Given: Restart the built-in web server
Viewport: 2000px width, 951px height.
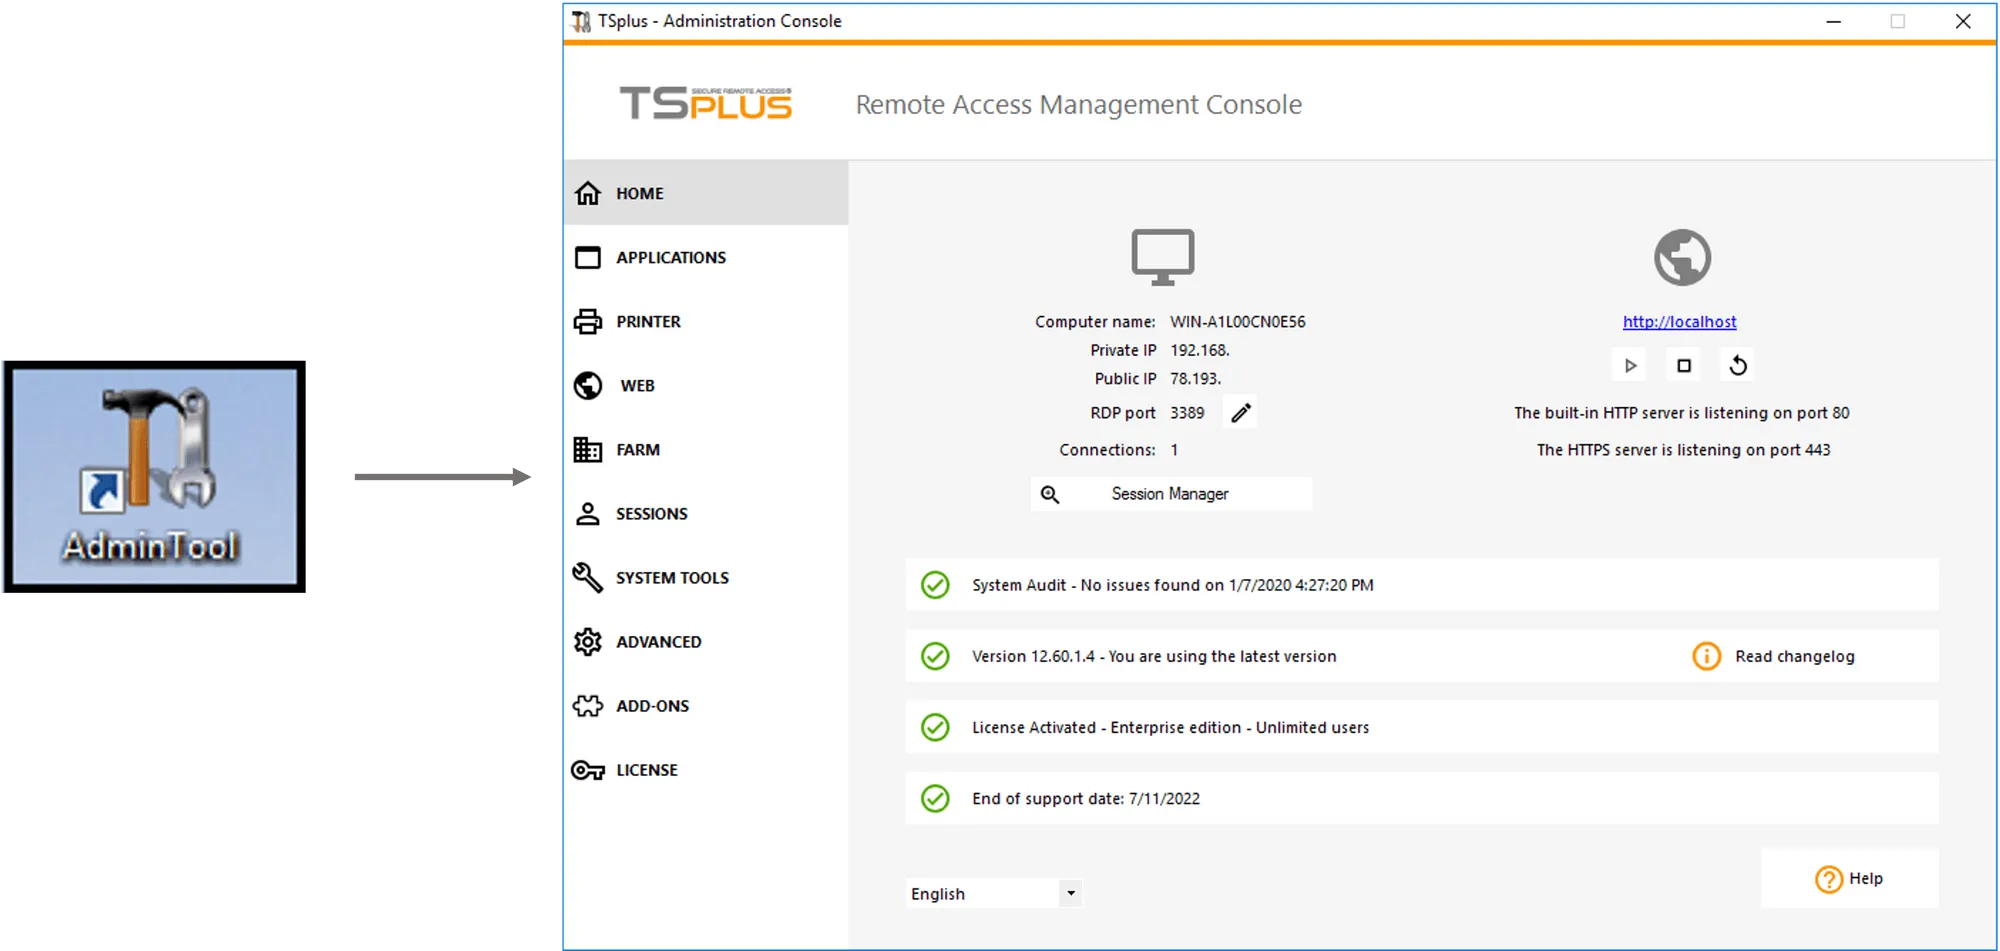Looking at the screenshot, I should click(x=1737, y=364).
